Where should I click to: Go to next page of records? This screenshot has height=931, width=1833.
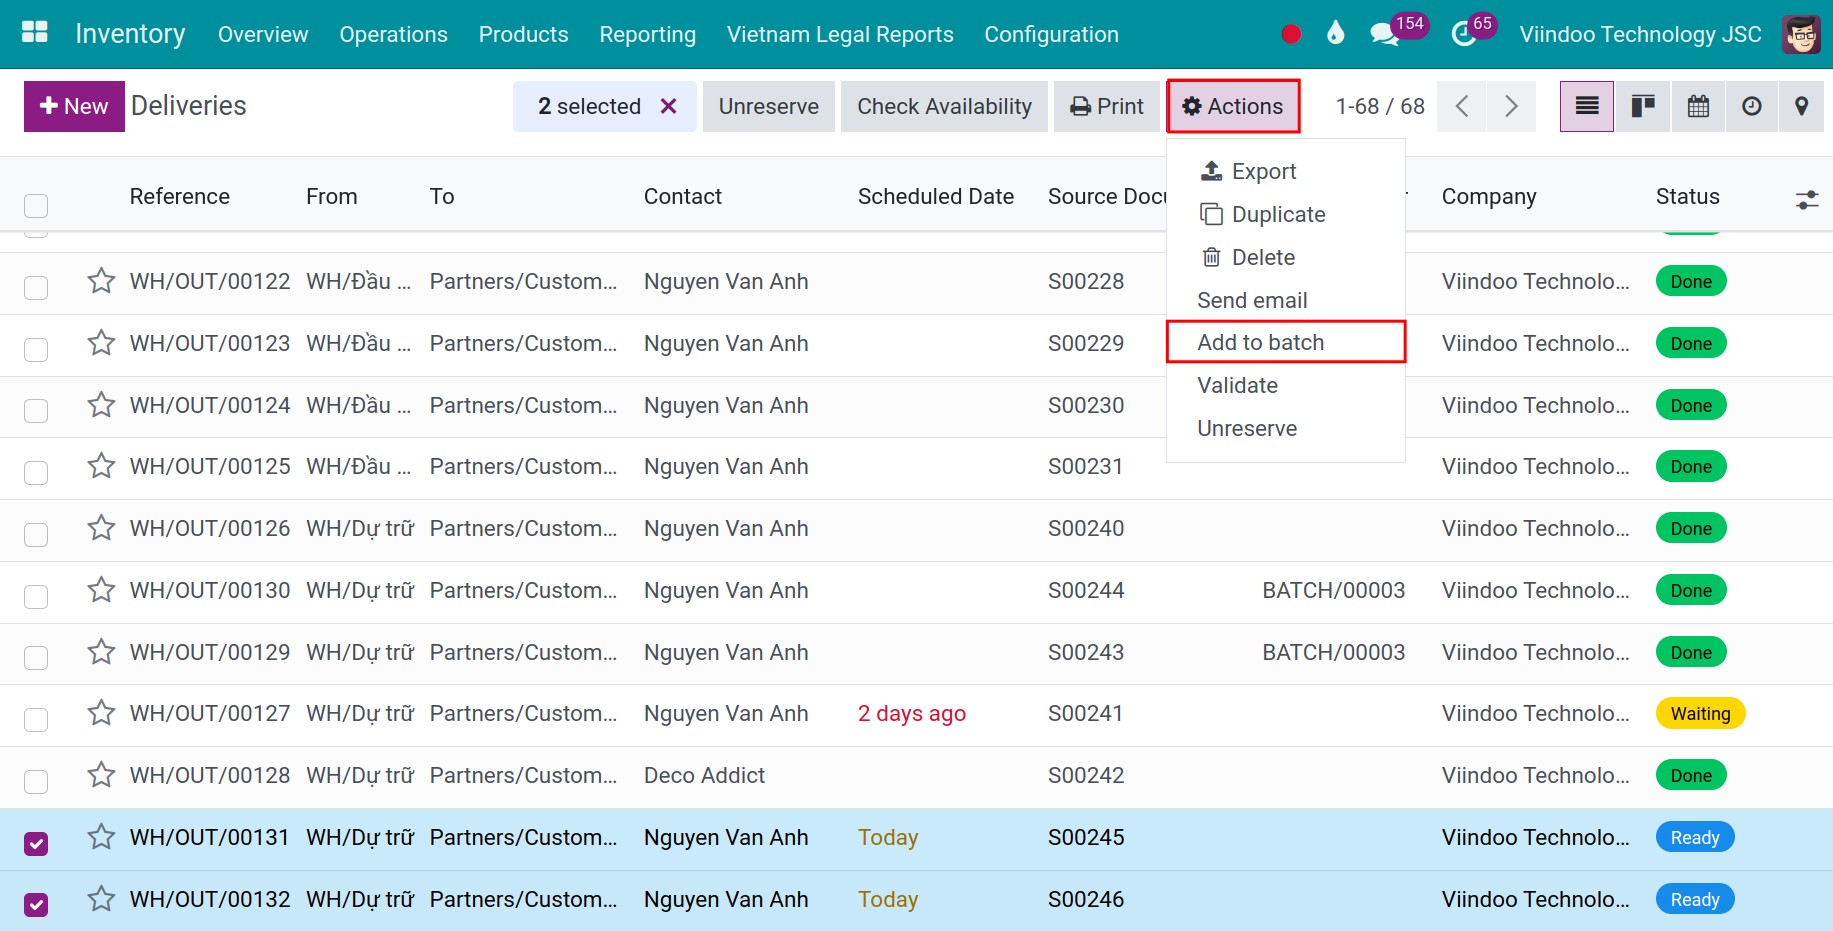tap(1511, 106)
